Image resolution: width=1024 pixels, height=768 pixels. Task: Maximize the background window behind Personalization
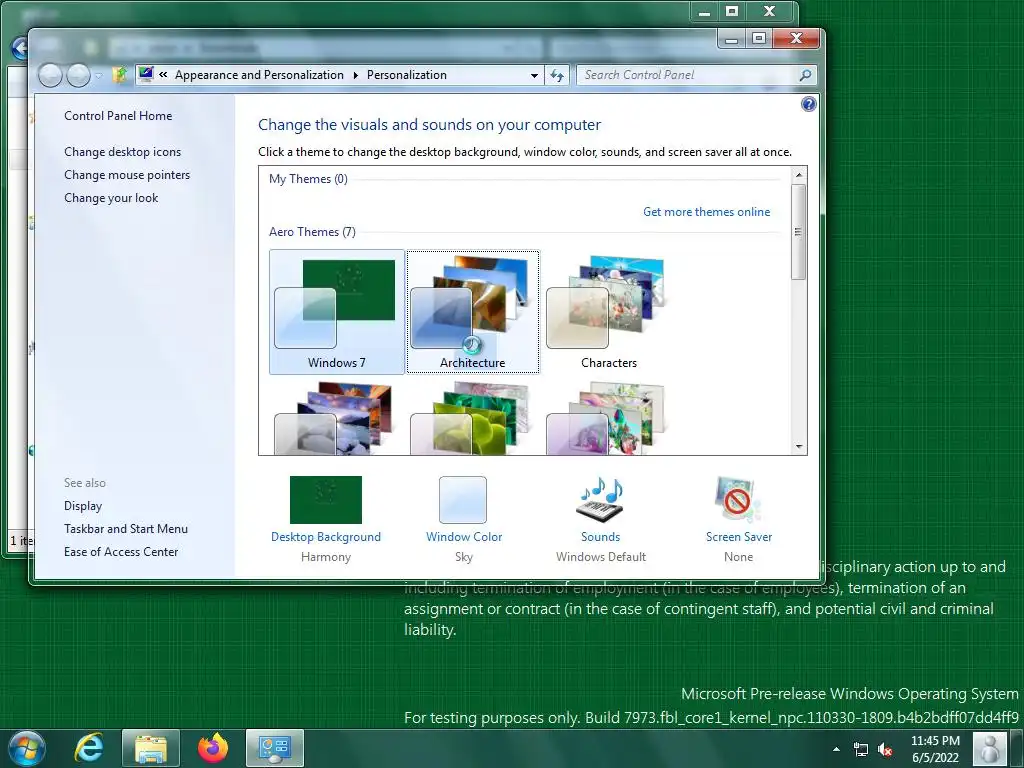[x=732, y=12]
